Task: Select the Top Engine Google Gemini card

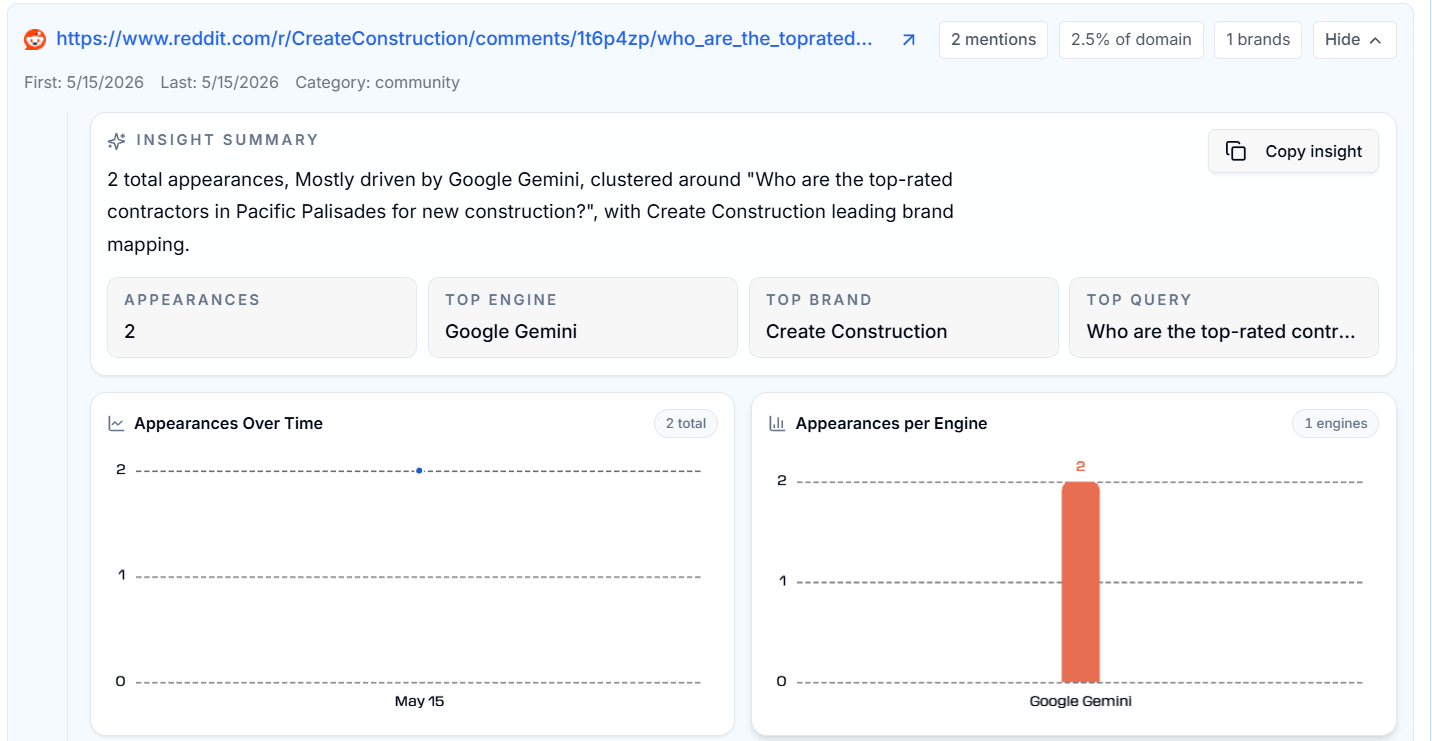Action: tap(583, 317)
